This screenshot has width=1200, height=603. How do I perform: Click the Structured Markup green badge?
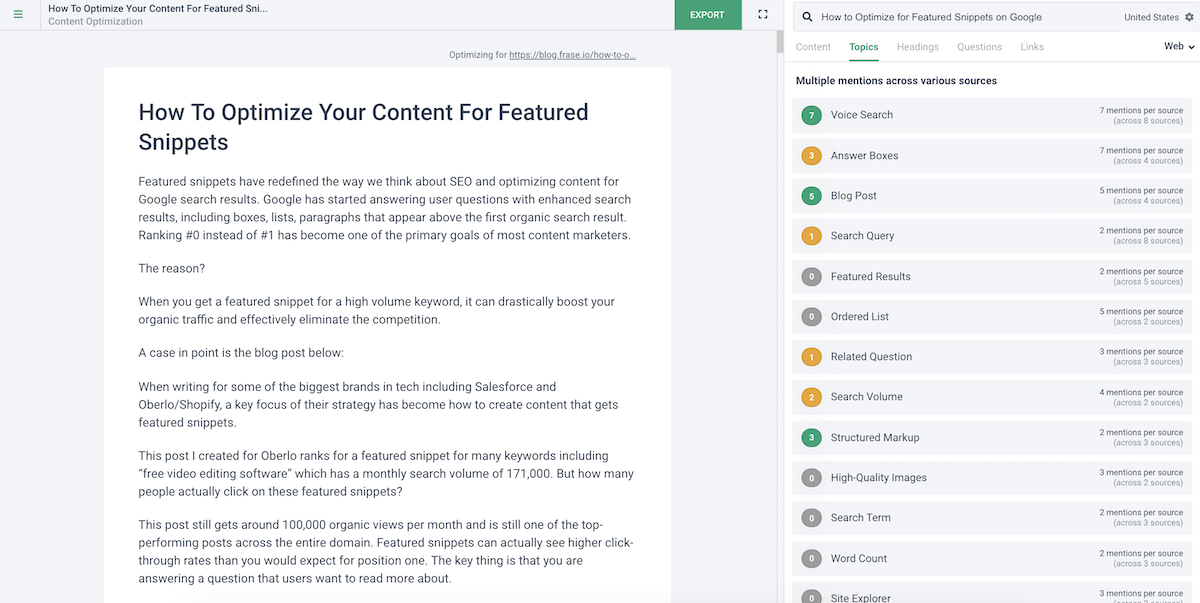(x=812, y=438)
